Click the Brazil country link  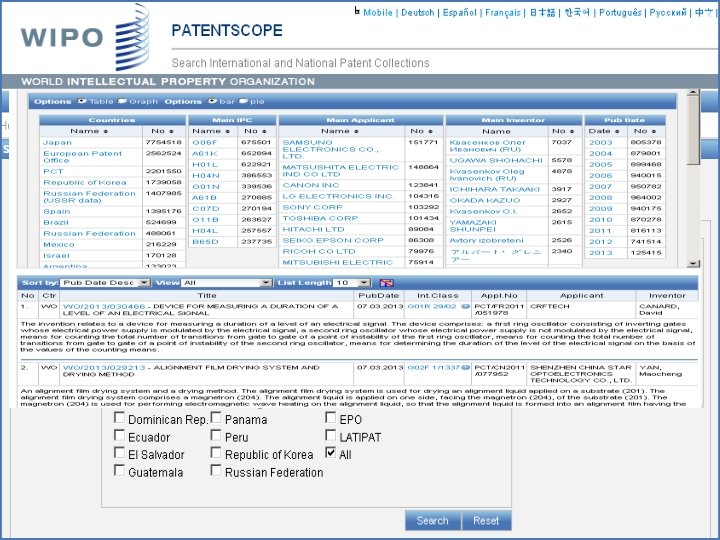point(56,222)
